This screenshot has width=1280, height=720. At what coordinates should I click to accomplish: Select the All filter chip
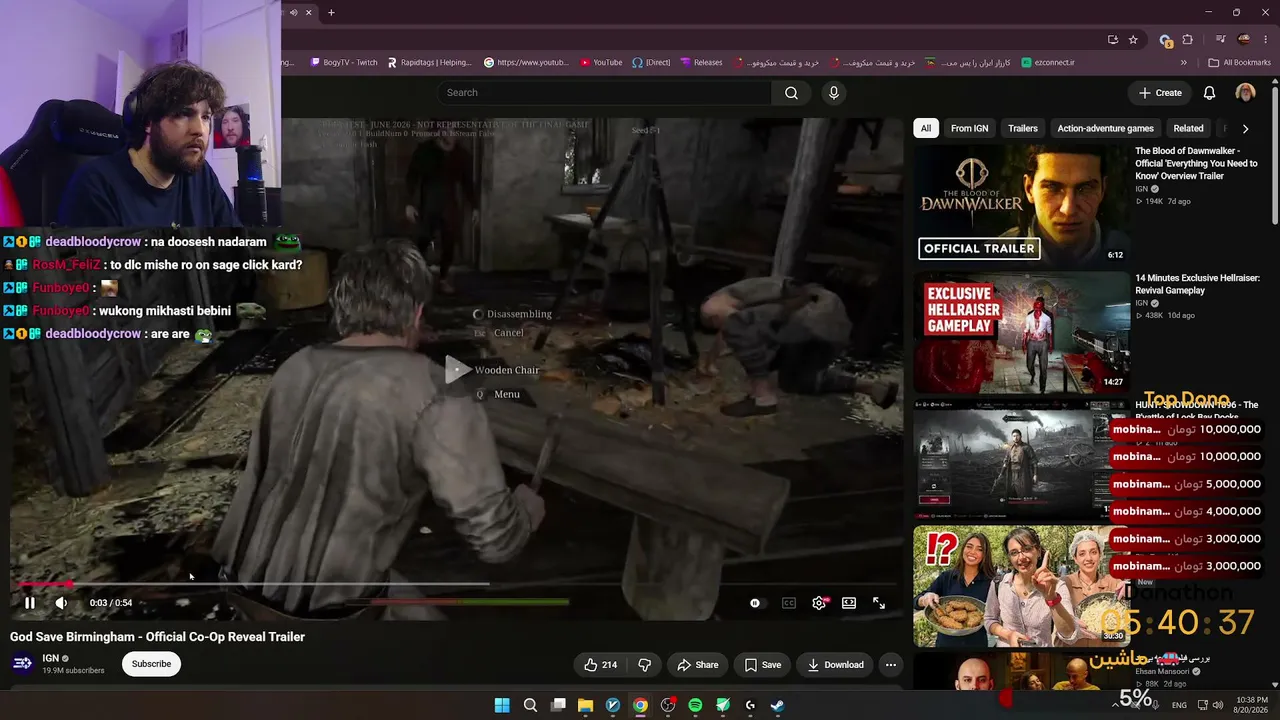click(x=926, y=128)
